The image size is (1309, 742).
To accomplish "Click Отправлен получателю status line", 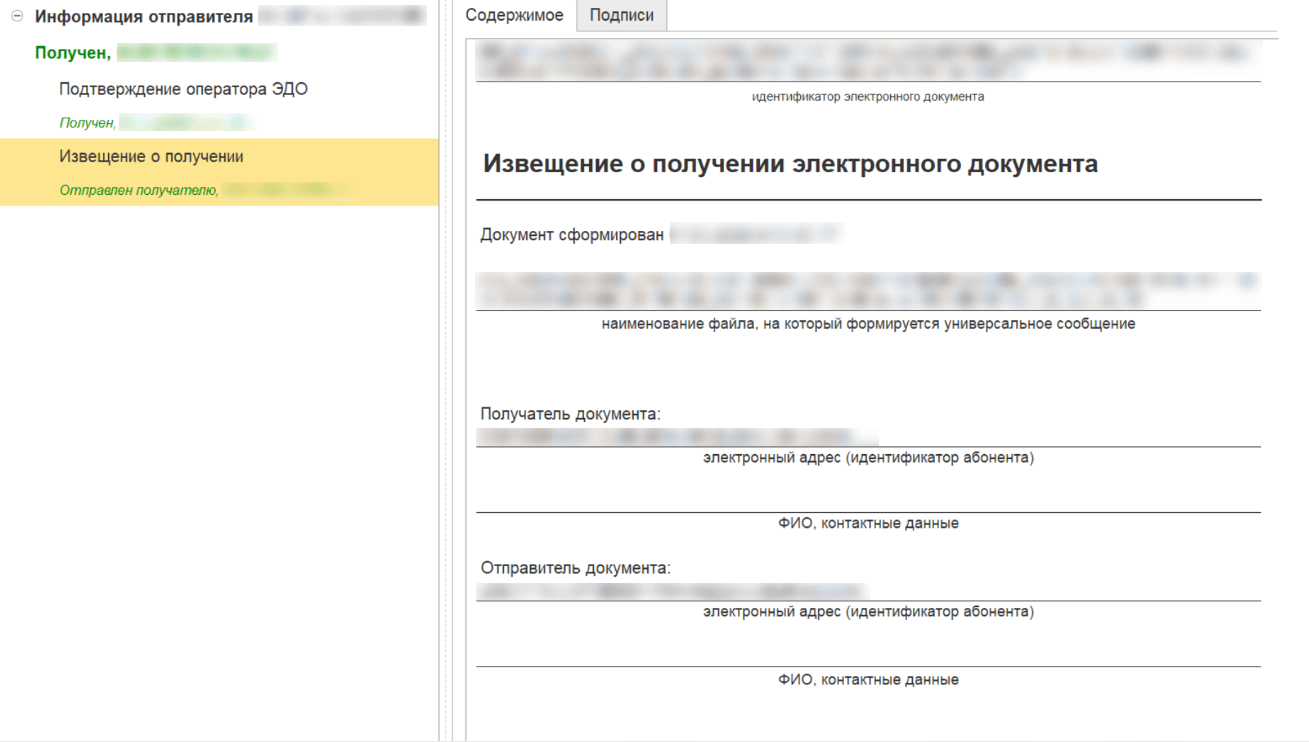I will coord(138,190).
